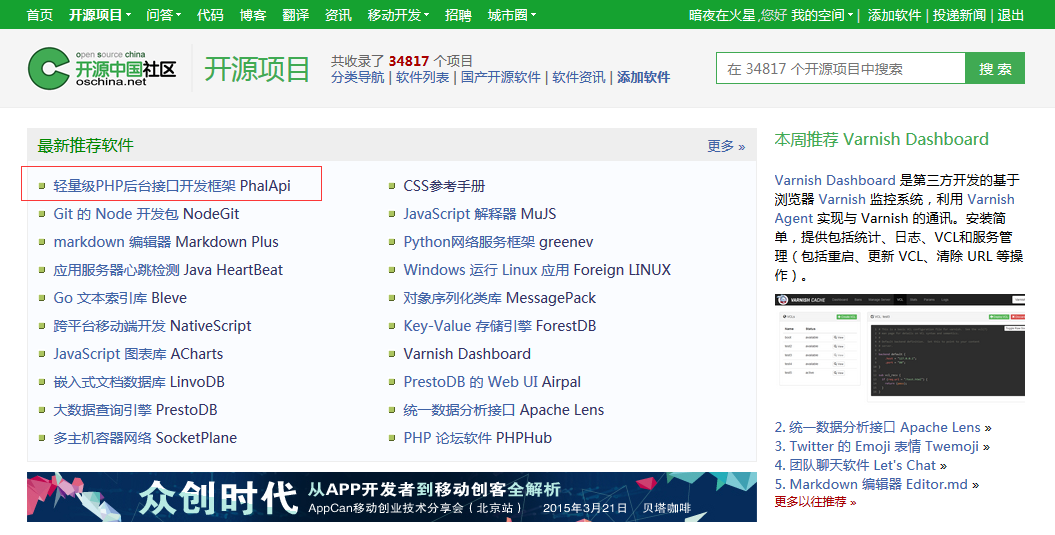Open markdown 编辑器 Markdown Plus
The image size is (1055, 535).
[166, 242]
